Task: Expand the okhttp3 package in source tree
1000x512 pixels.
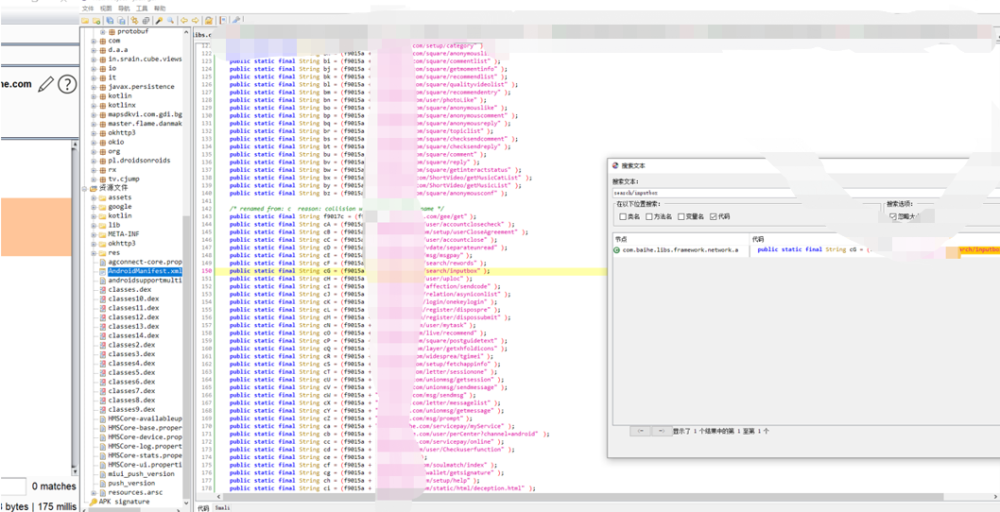Action: [x=93, y=133]
